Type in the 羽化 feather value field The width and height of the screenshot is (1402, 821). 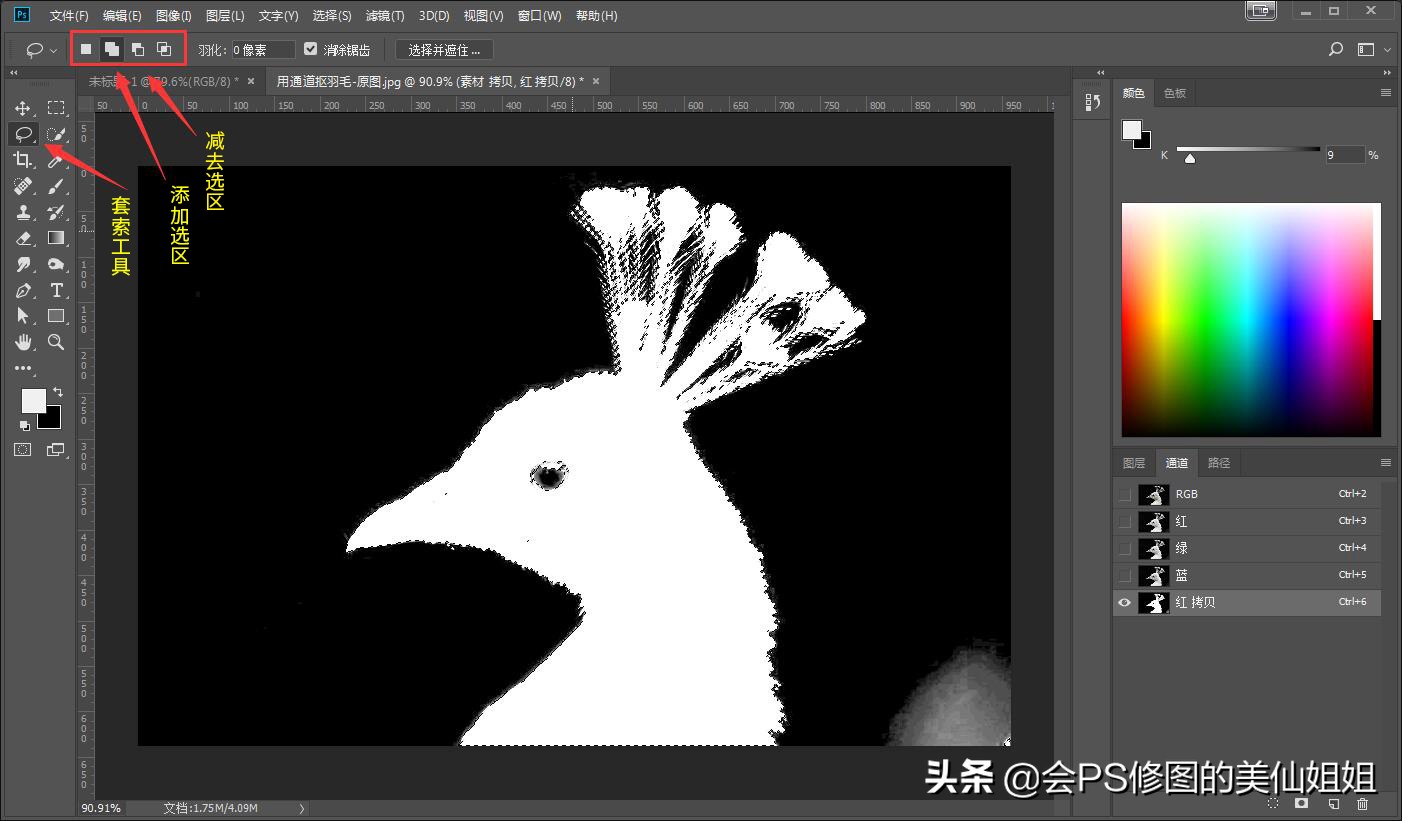pyautogui.click(x=262, y=49)
